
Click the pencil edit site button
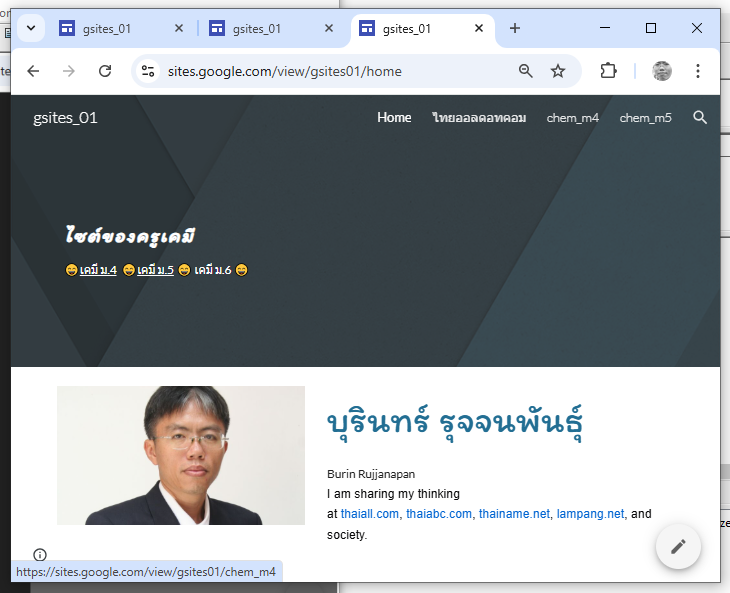678,546
